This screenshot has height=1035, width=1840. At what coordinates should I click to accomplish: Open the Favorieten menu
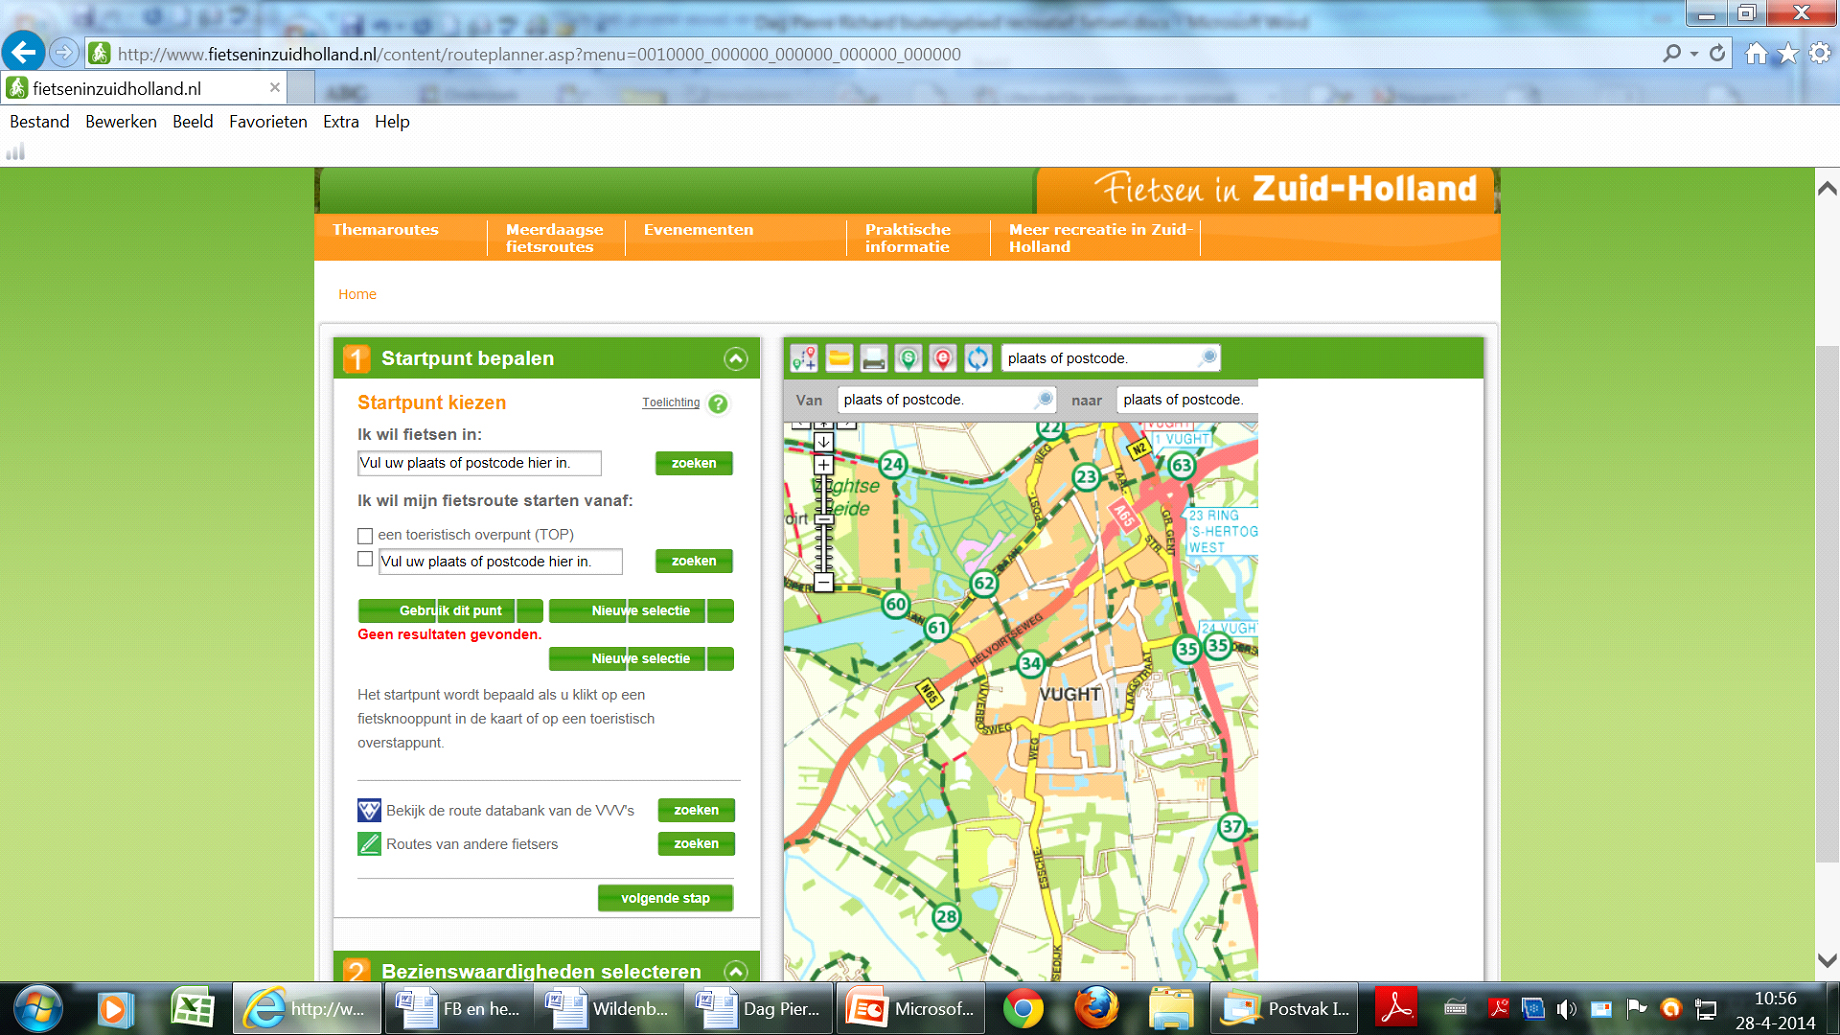point(268,122)
